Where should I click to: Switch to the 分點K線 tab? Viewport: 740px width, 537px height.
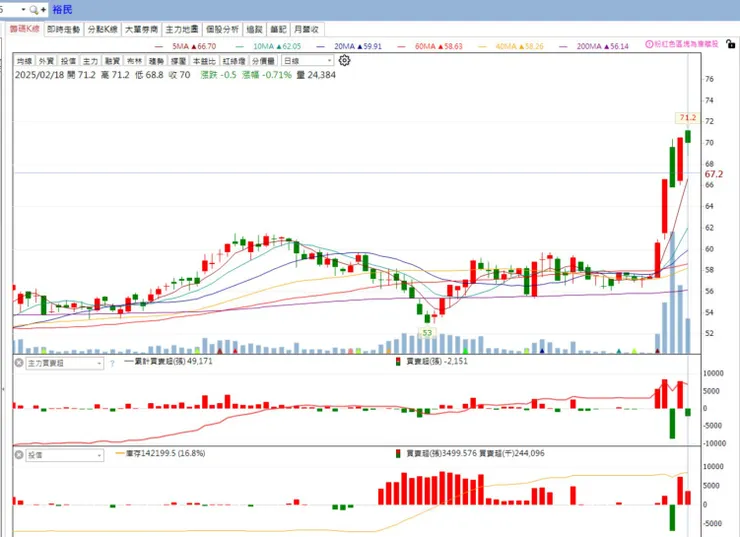[x=102, y=29]
